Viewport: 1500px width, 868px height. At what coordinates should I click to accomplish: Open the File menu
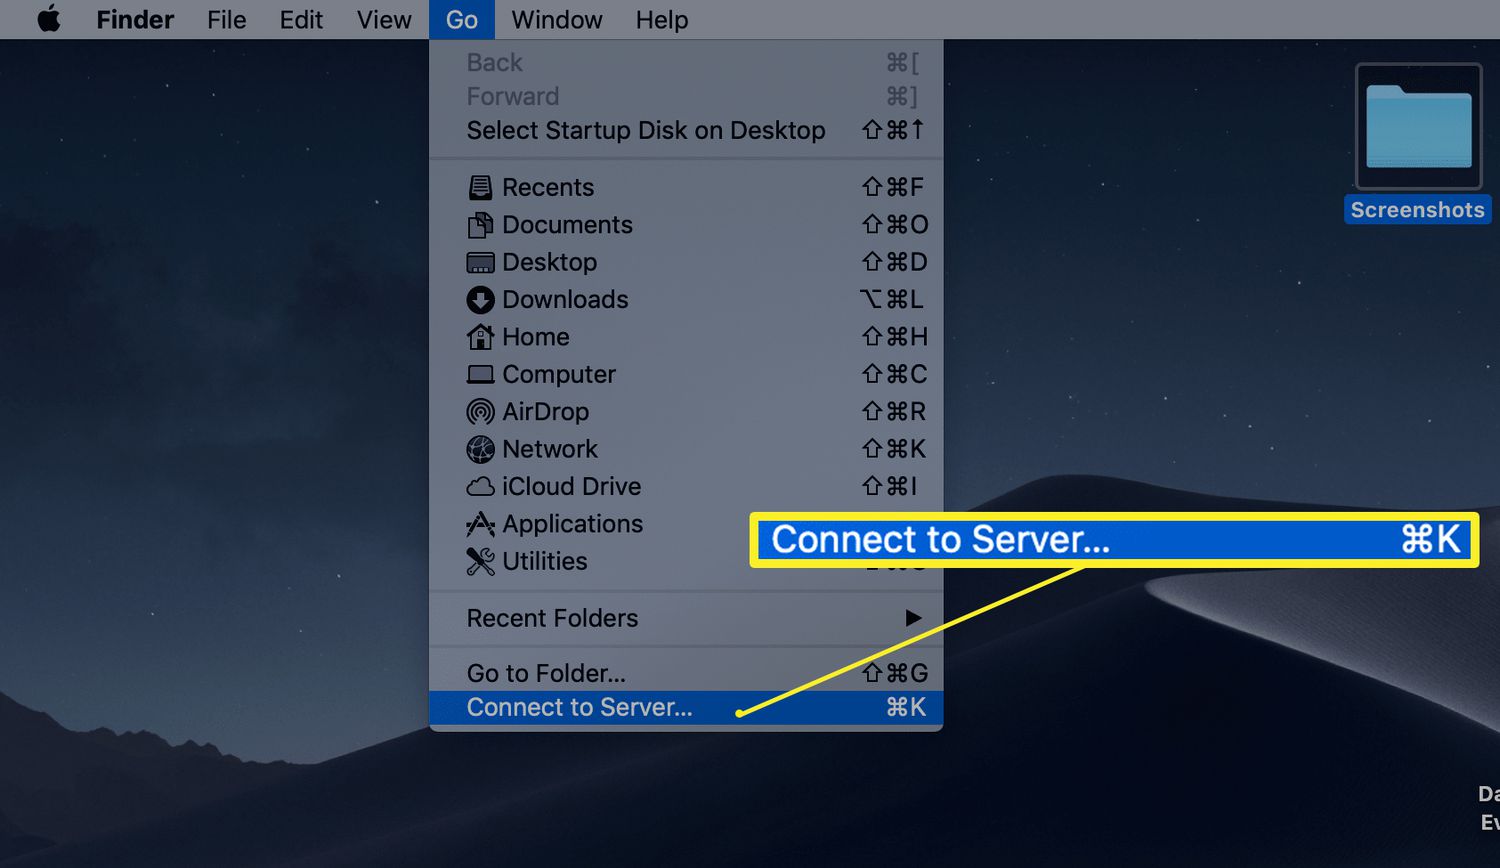coord(226,20)
